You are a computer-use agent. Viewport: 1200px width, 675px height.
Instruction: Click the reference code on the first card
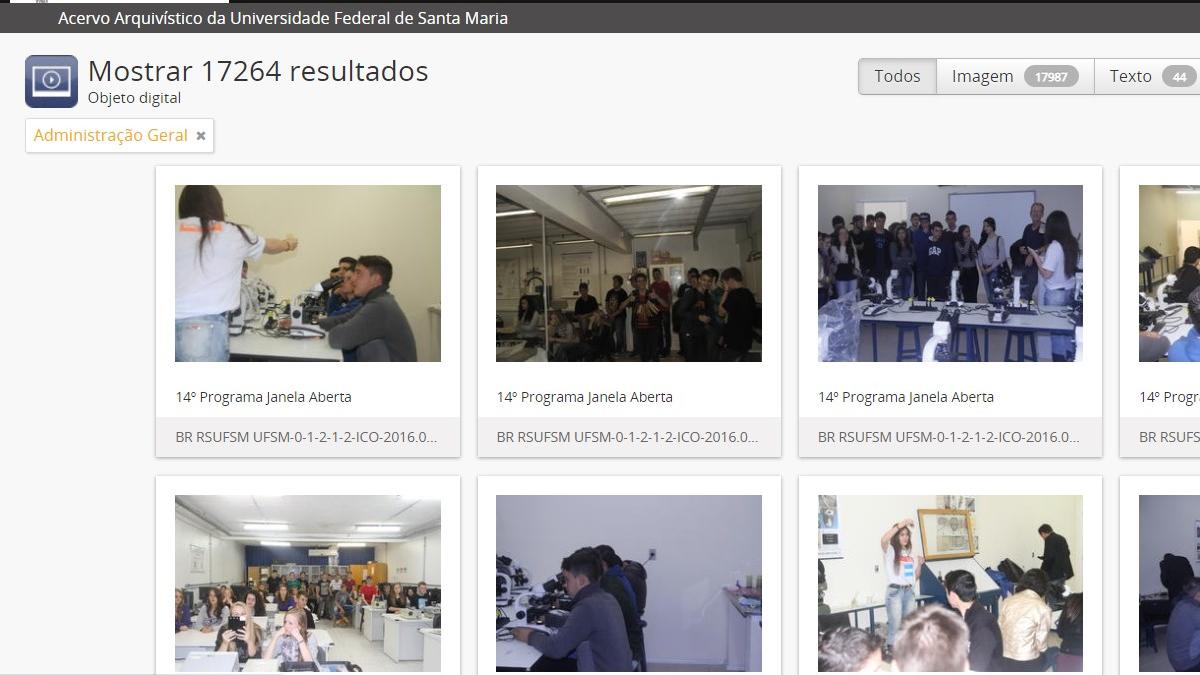[306, 437]
